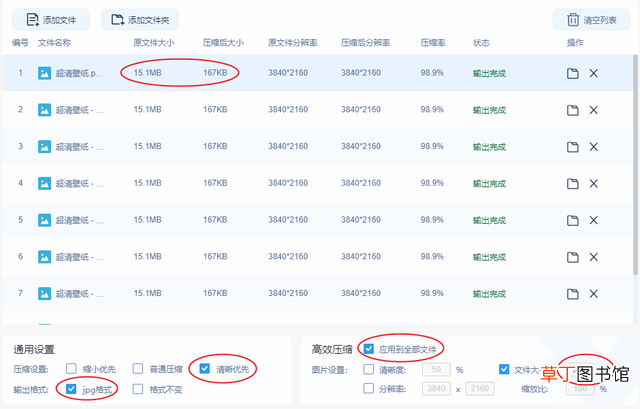Toggle the 清晰优先 checkbox
The height and width of the screenshot is (409, 640).
point(204,369)
